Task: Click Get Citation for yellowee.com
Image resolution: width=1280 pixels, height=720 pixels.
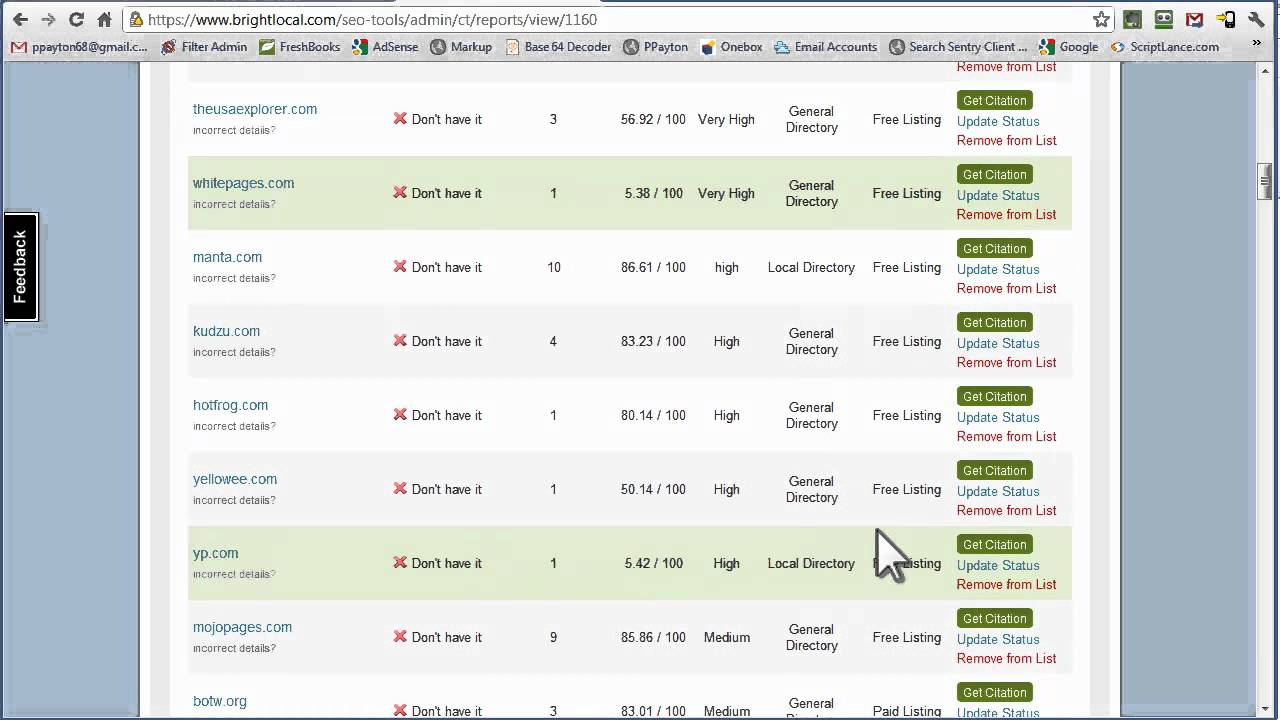Action: tap(994, 470)
